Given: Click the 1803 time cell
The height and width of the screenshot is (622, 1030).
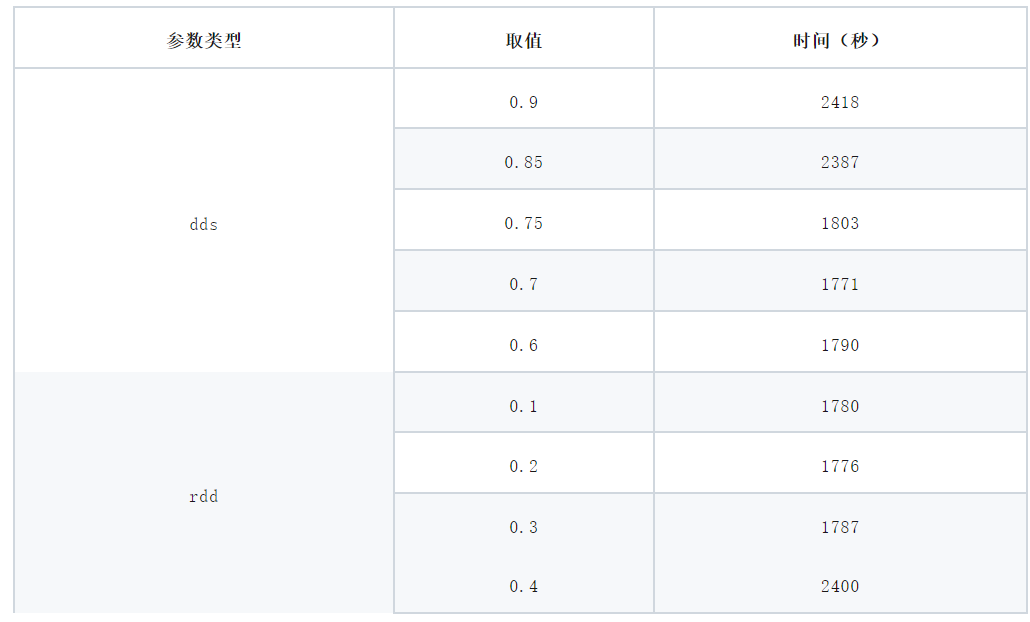Looking at the screenshot, I should 840,223.
